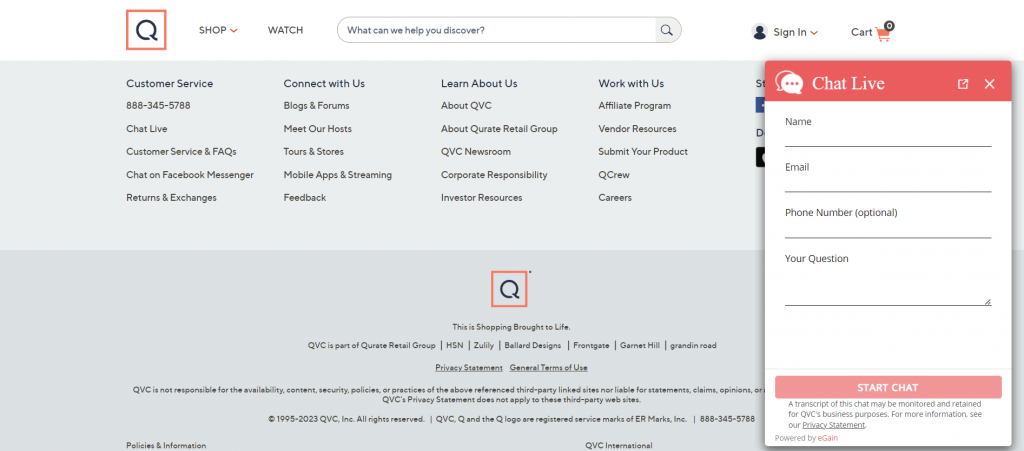Screen dimensions: 1024x451
Task: Open Blogs & Forums link
Action: click(x=316, y=105)
